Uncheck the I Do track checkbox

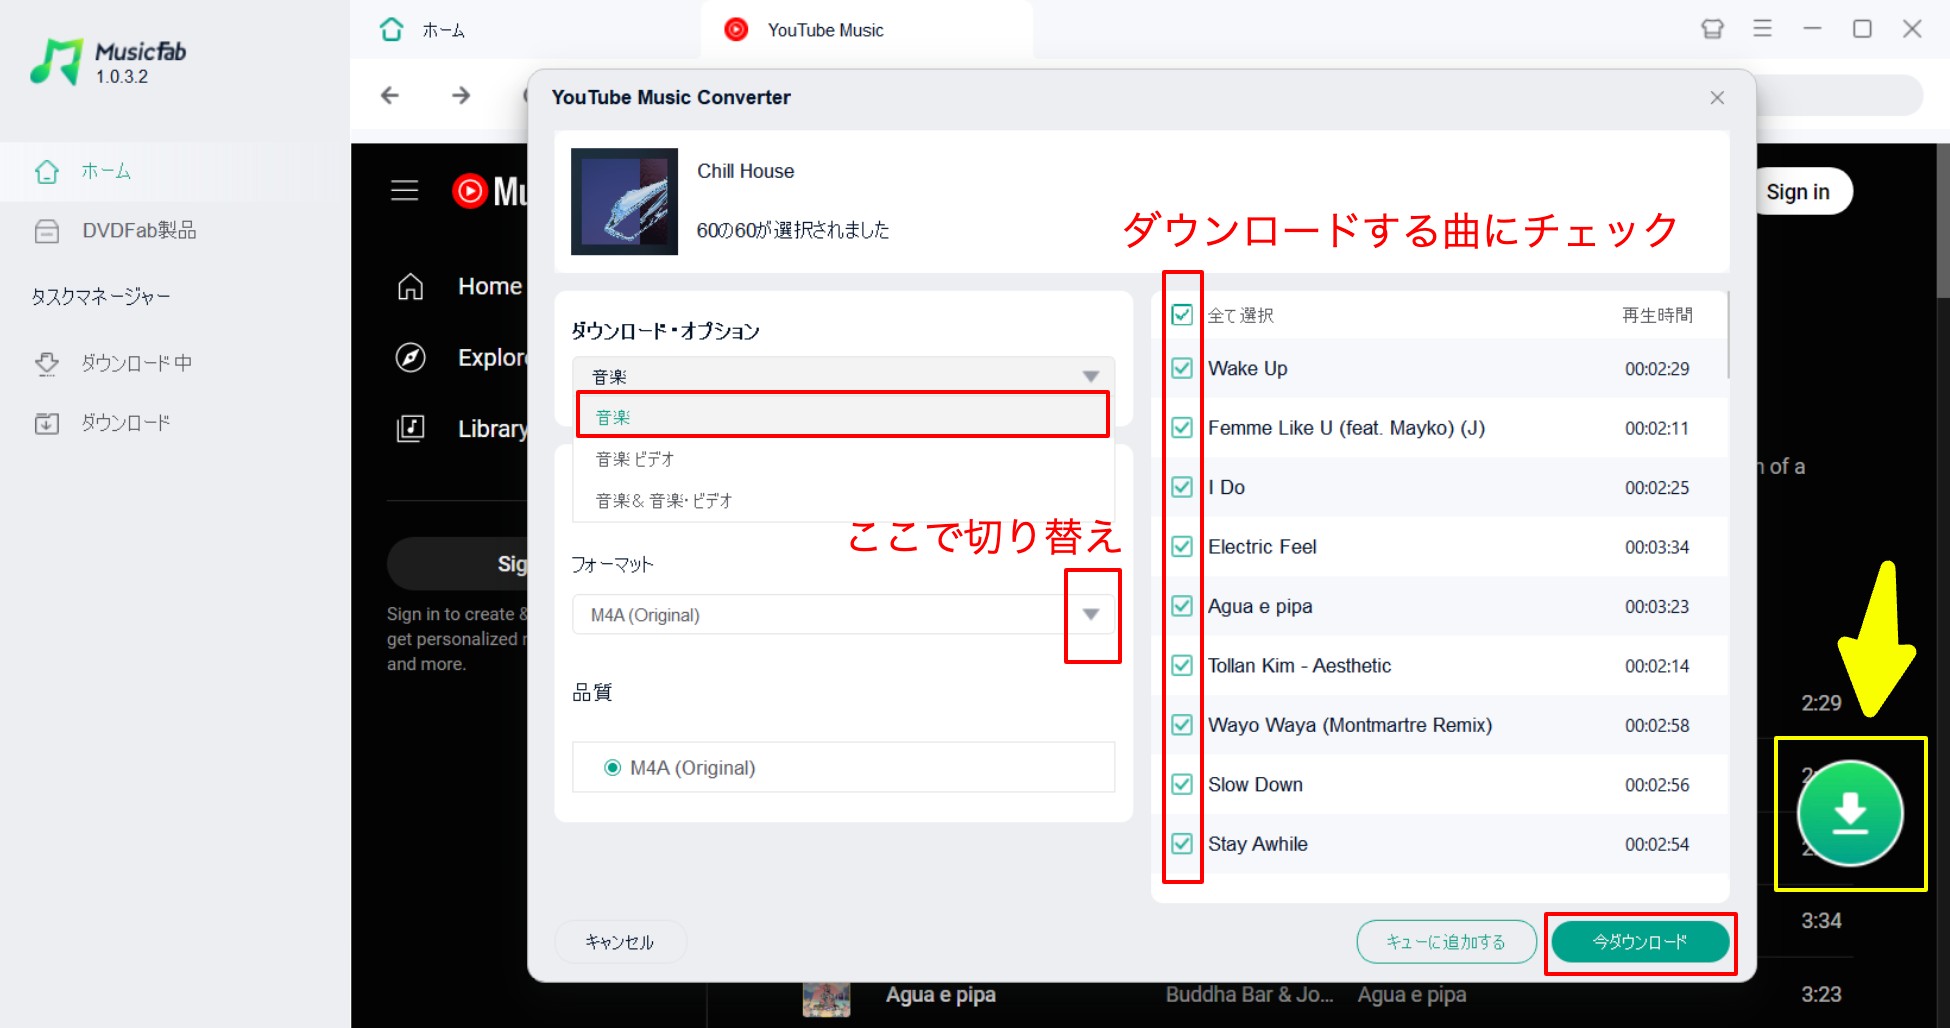(1182, 487)
